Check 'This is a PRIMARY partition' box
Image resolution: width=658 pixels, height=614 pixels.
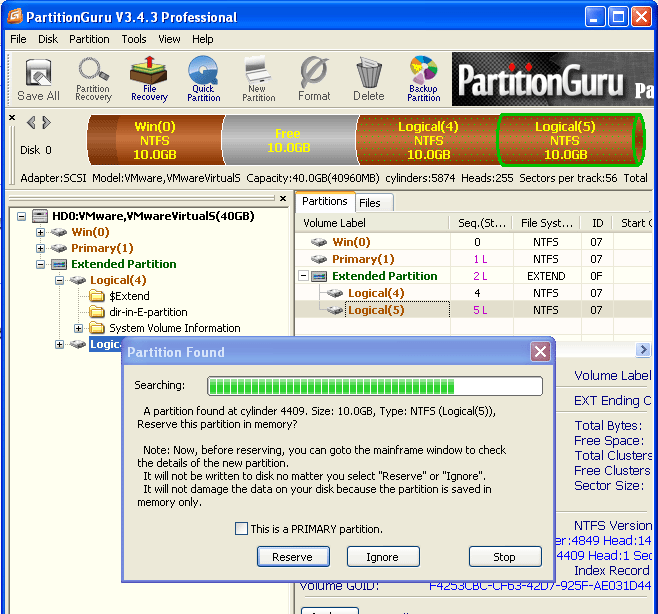pyautogui.click(x=241, y=528)
